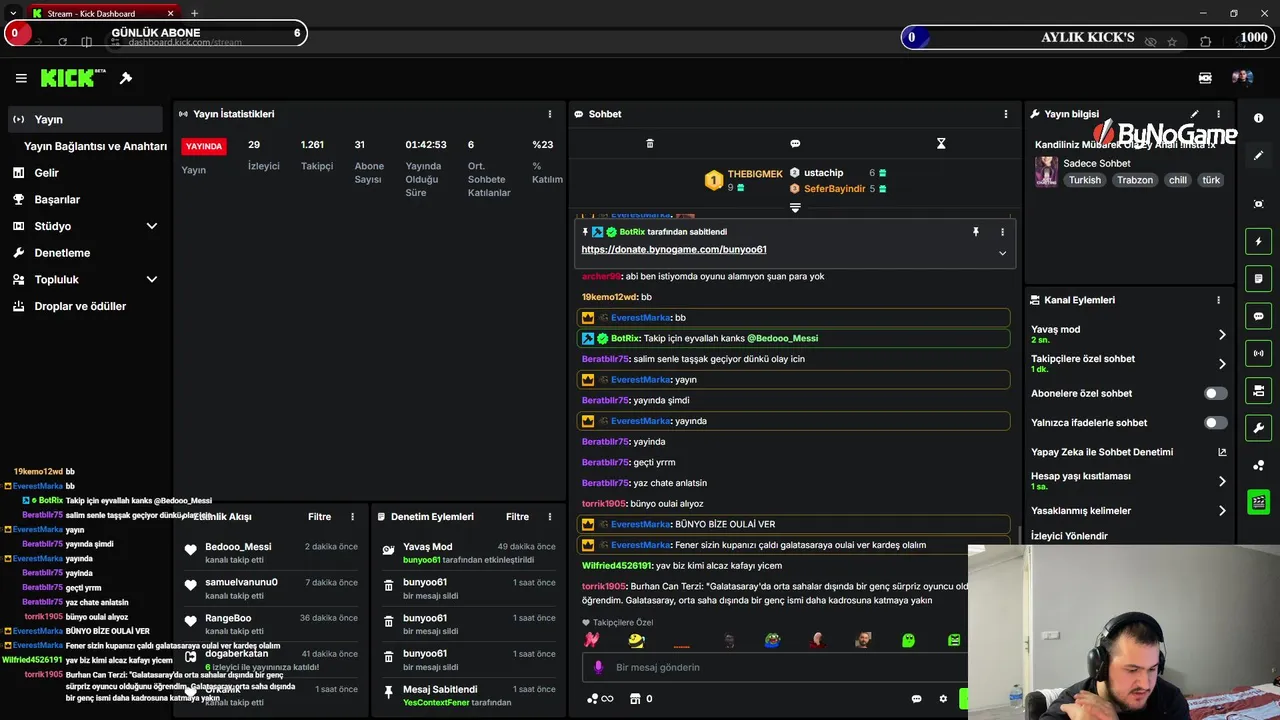Screen dimensions: 1280x720
Task: Open the hamburger menu beside the Kick logo
Action: tap(21, 78)
